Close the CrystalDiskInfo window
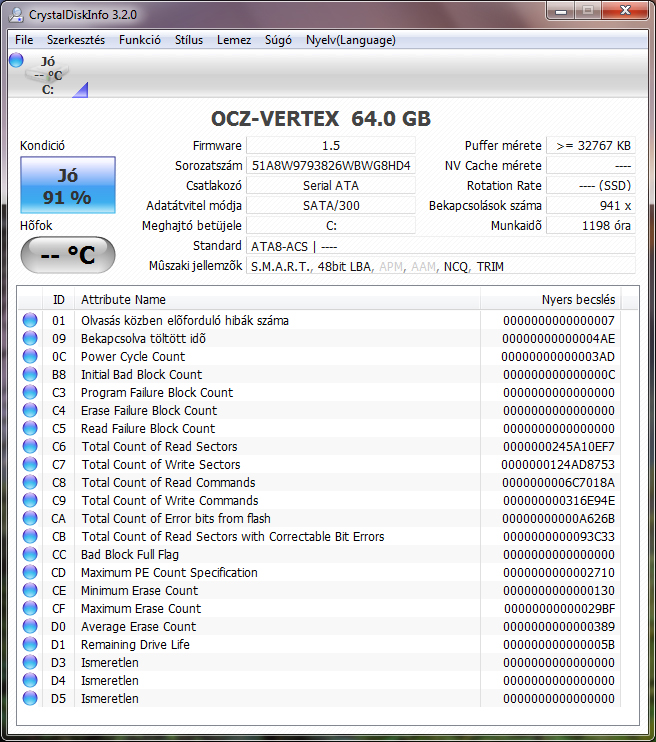Viewport: 656px width, 742px height. 625,10
